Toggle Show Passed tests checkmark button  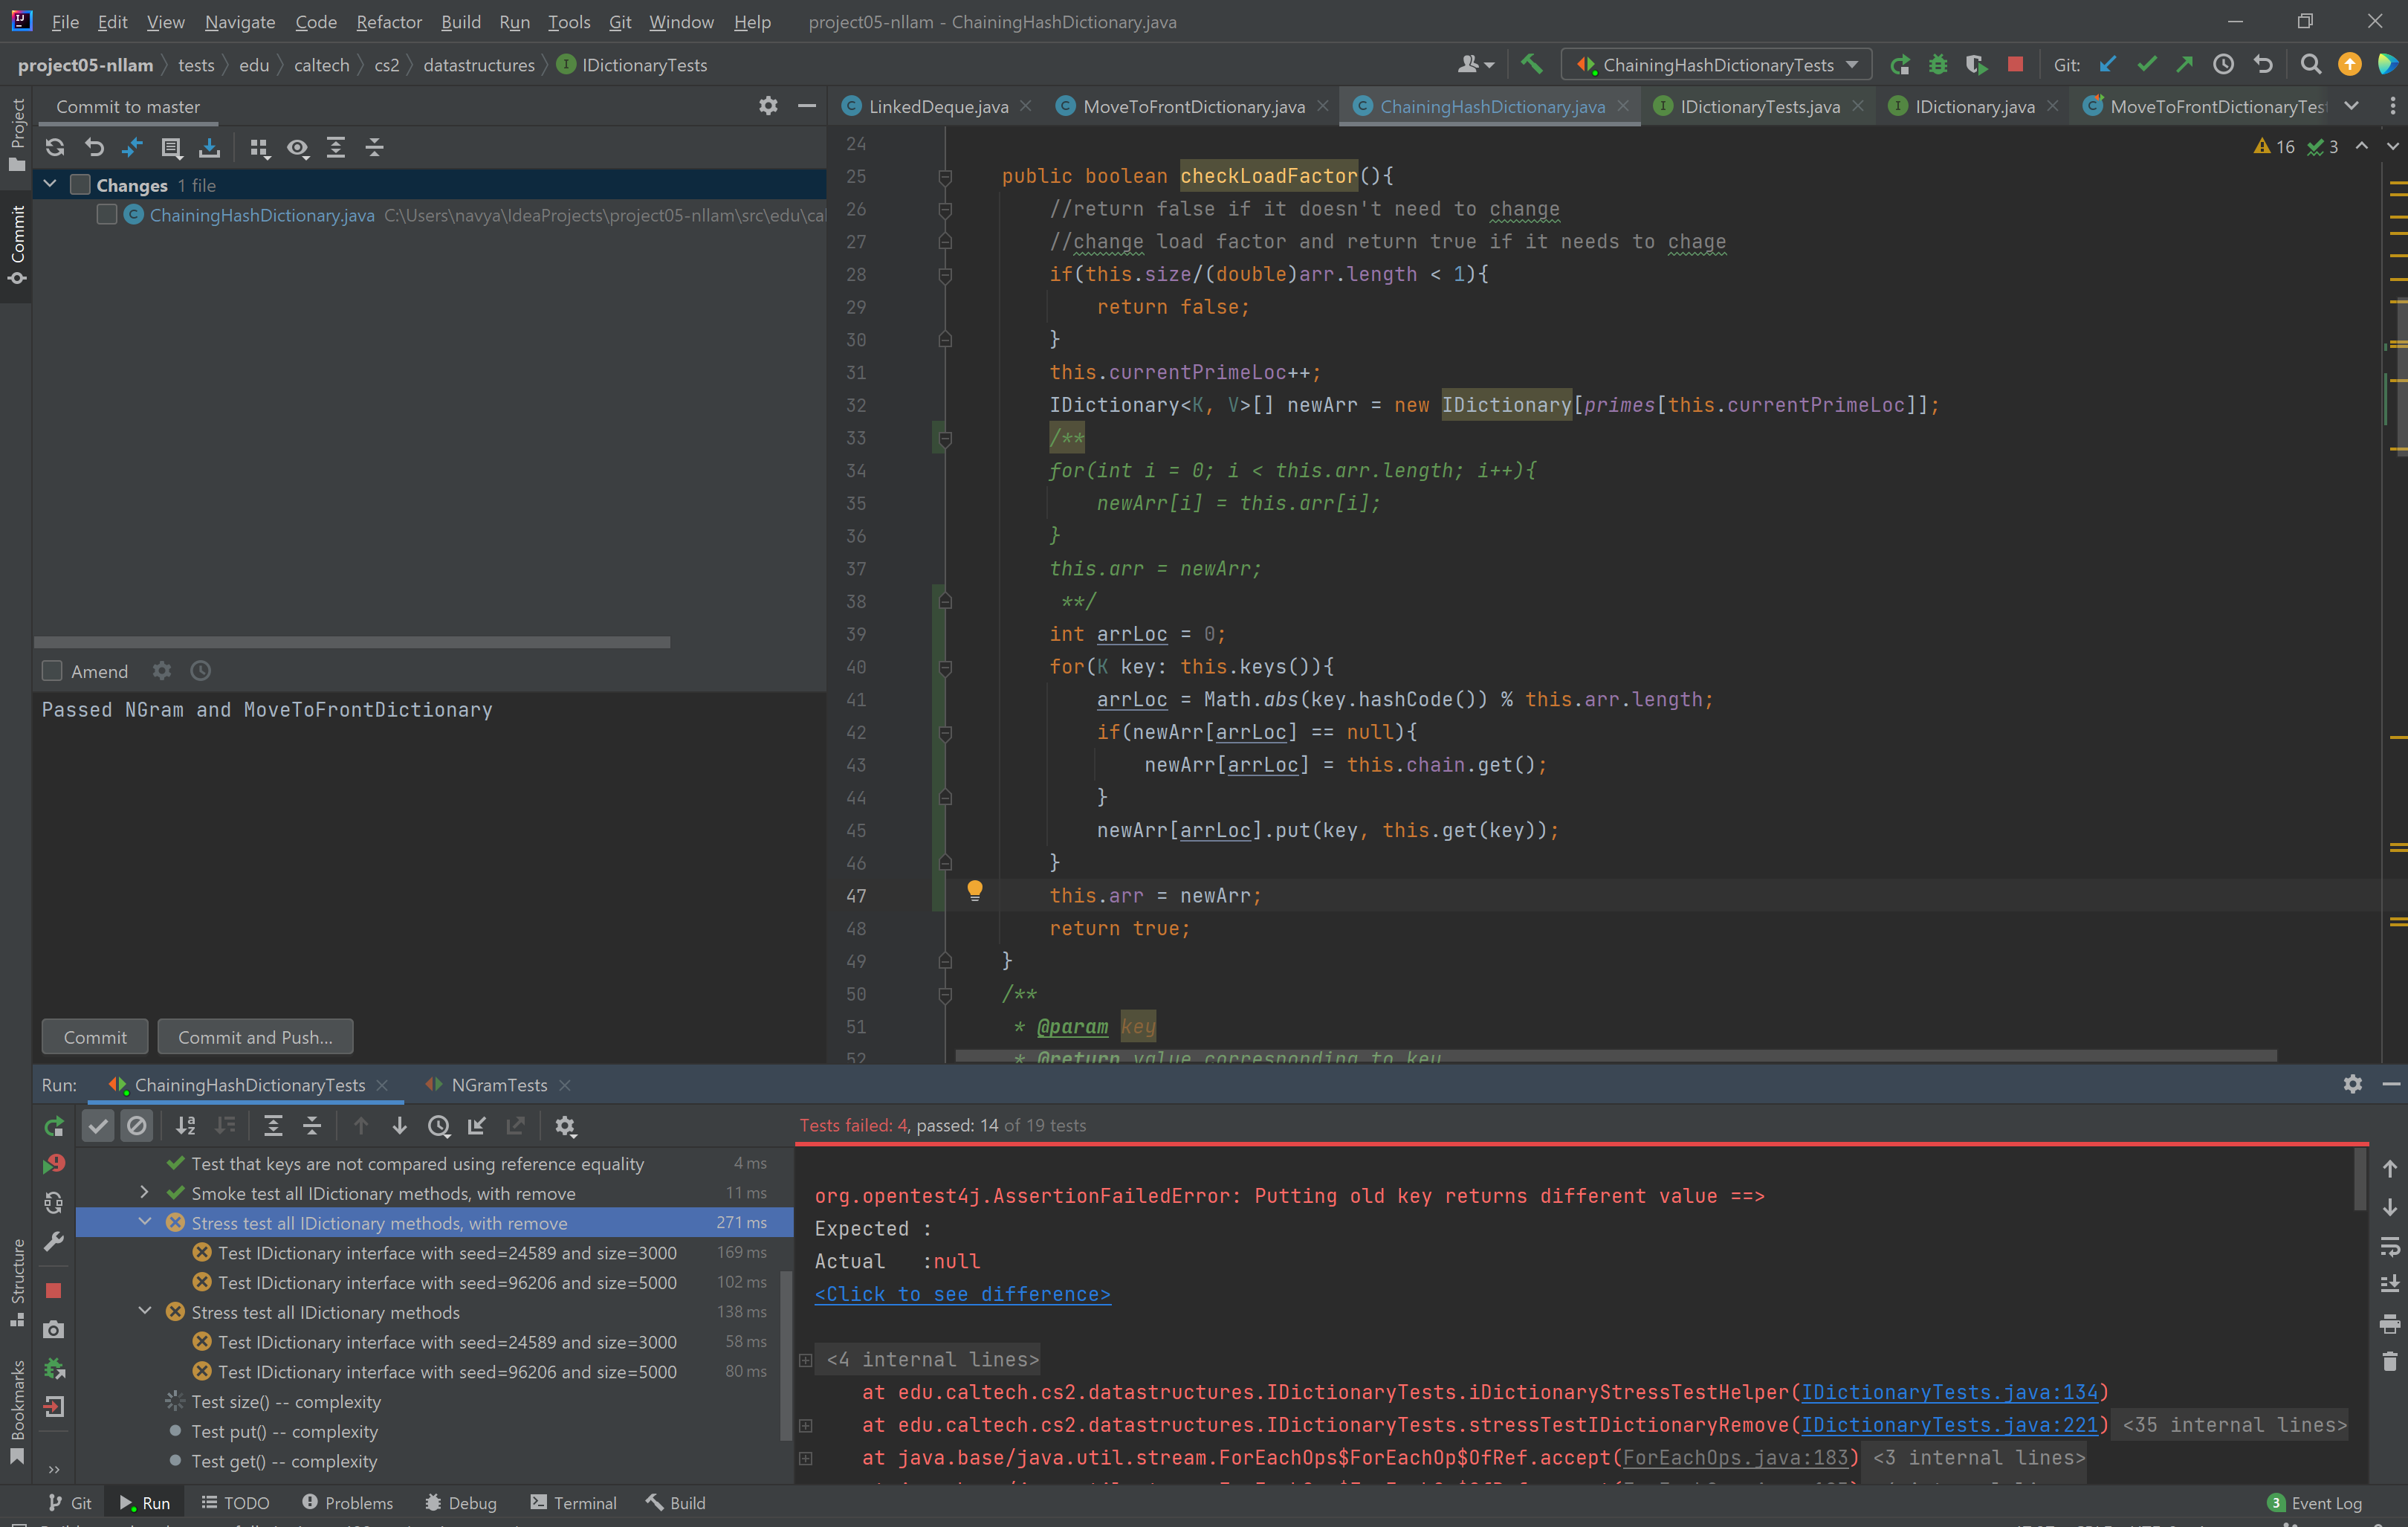coord(98,1126)
